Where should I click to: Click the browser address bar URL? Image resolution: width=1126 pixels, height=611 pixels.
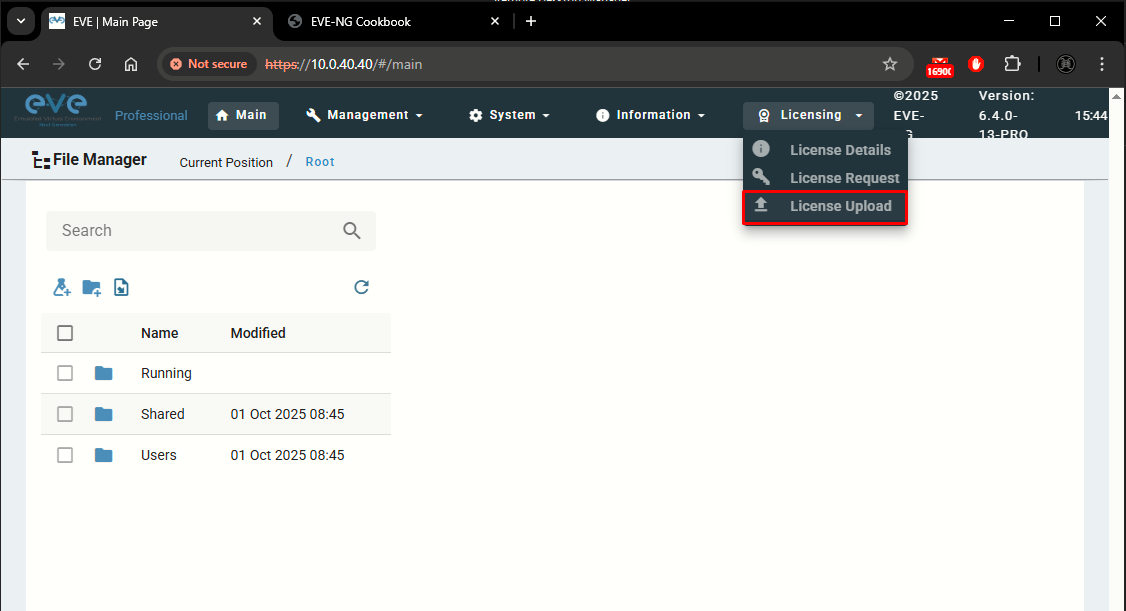pos(343,64)
